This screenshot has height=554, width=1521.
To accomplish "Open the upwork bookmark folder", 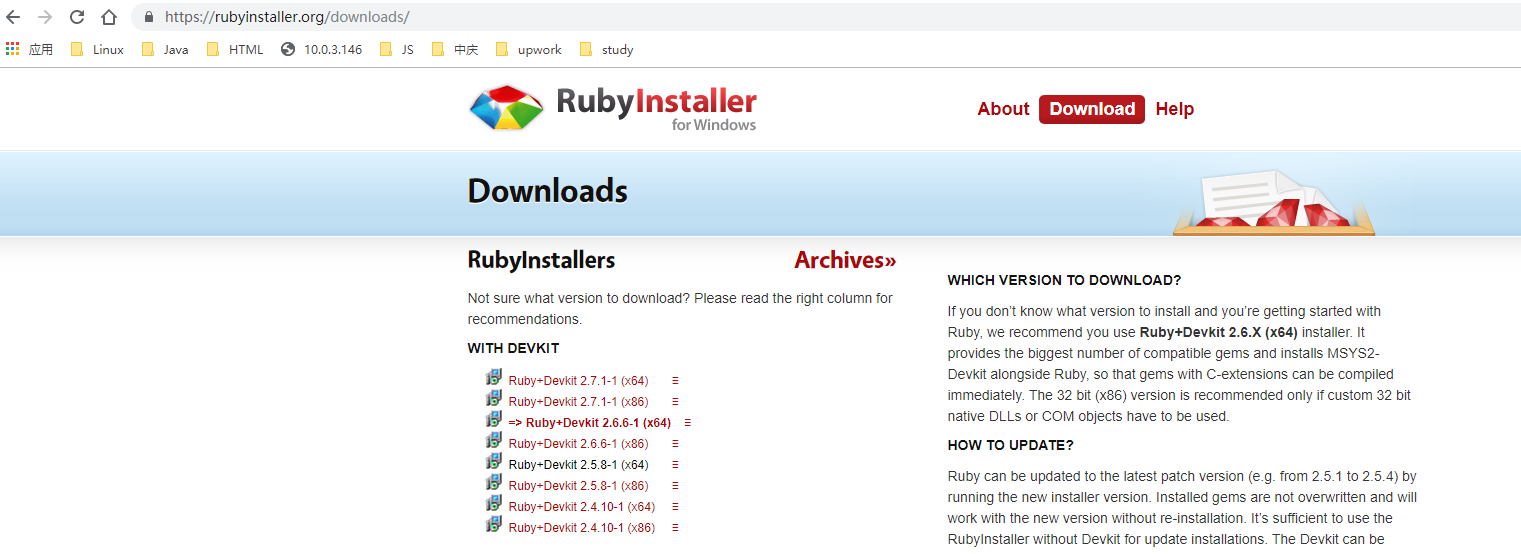I will coord(528,49).
